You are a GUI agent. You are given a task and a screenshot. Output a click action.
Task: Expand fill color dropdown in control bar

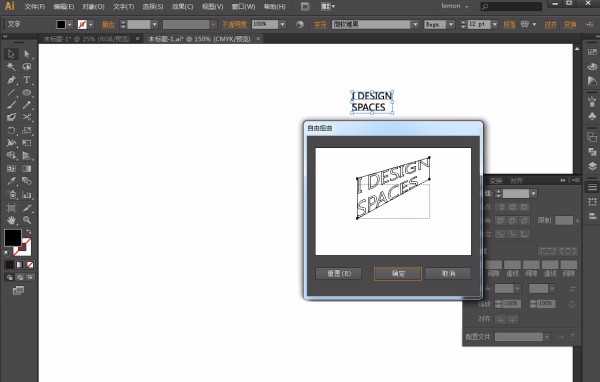point(70,24)
